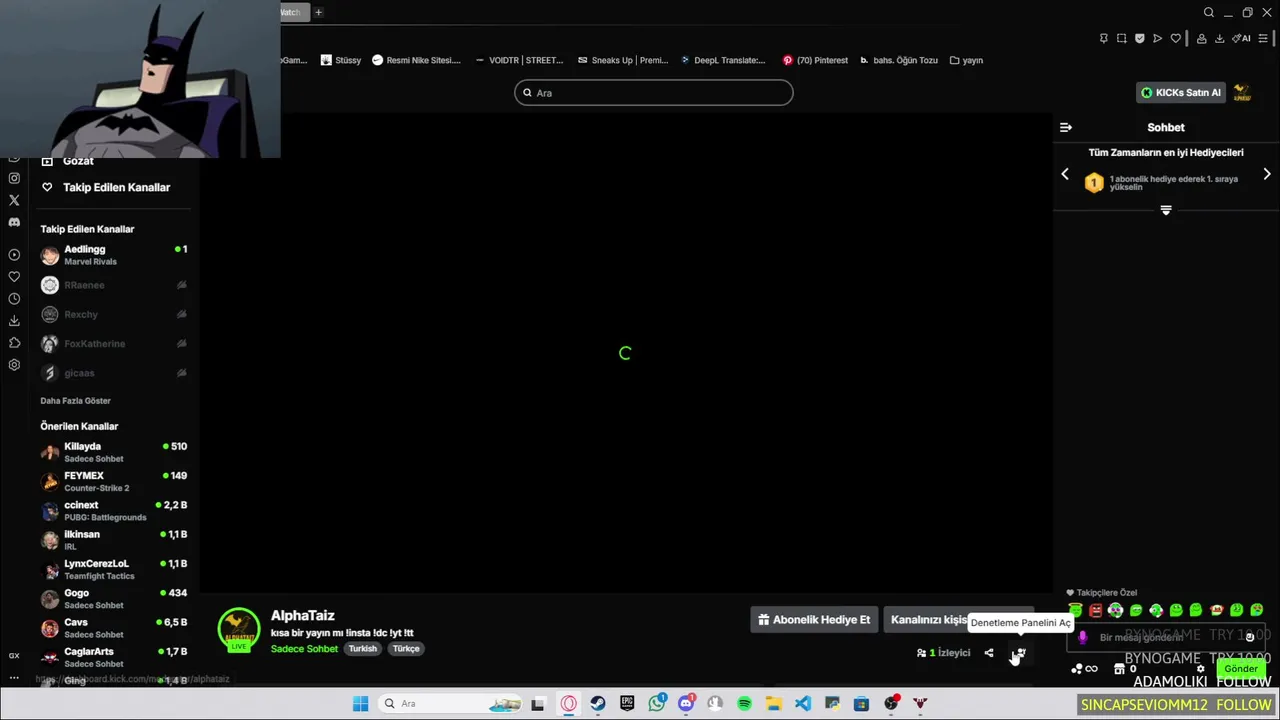The width and height of the screenshot is (1280, 720).
Task: Open the LynxCerezLoL channel
Action: (114, 569)
